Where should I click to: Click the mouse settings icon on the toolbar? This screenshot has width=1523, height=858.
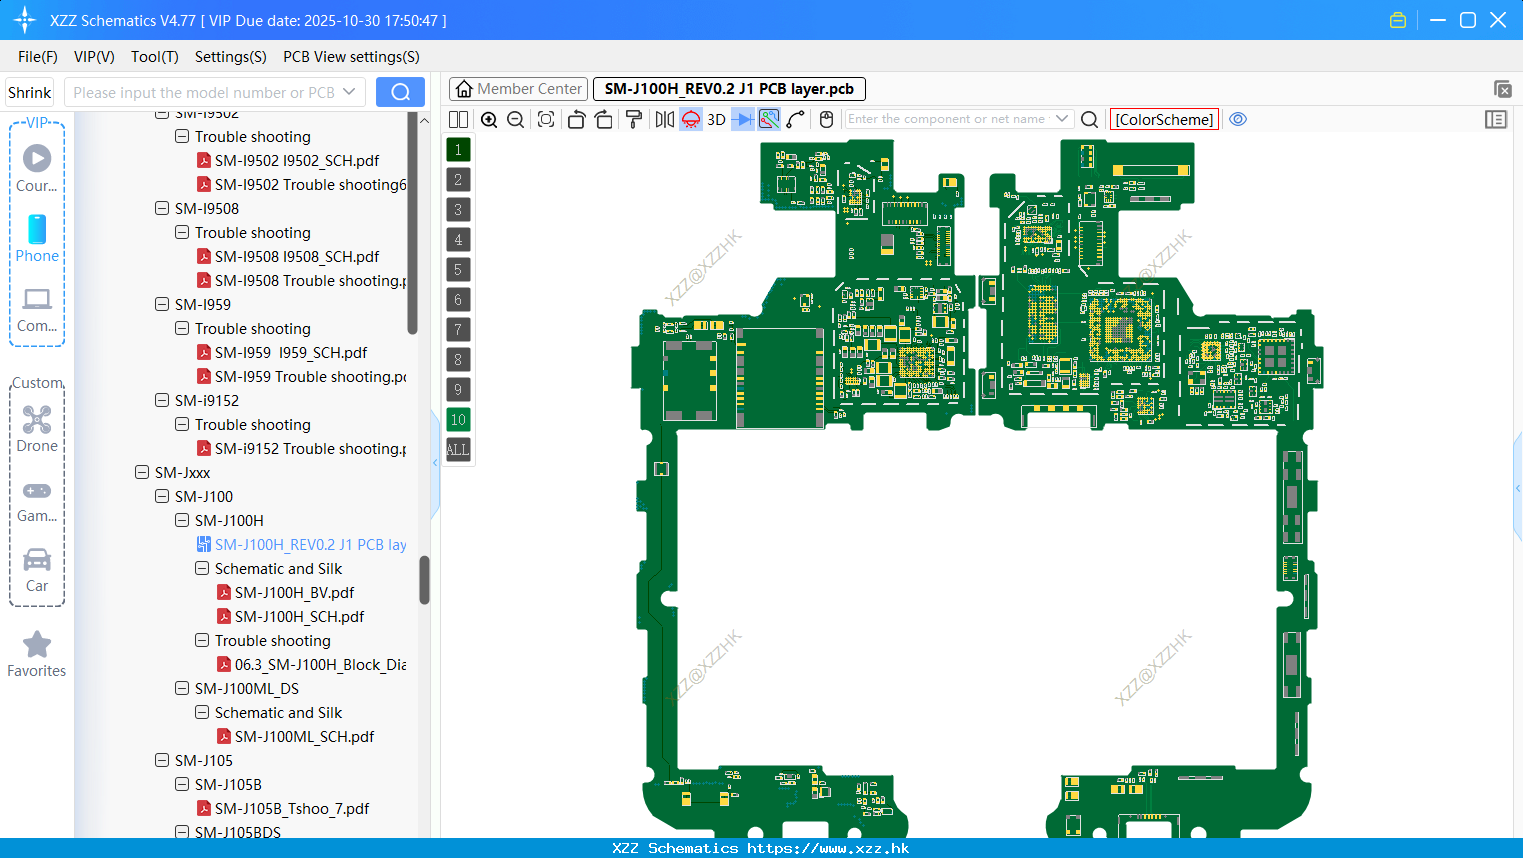(825, 119)
